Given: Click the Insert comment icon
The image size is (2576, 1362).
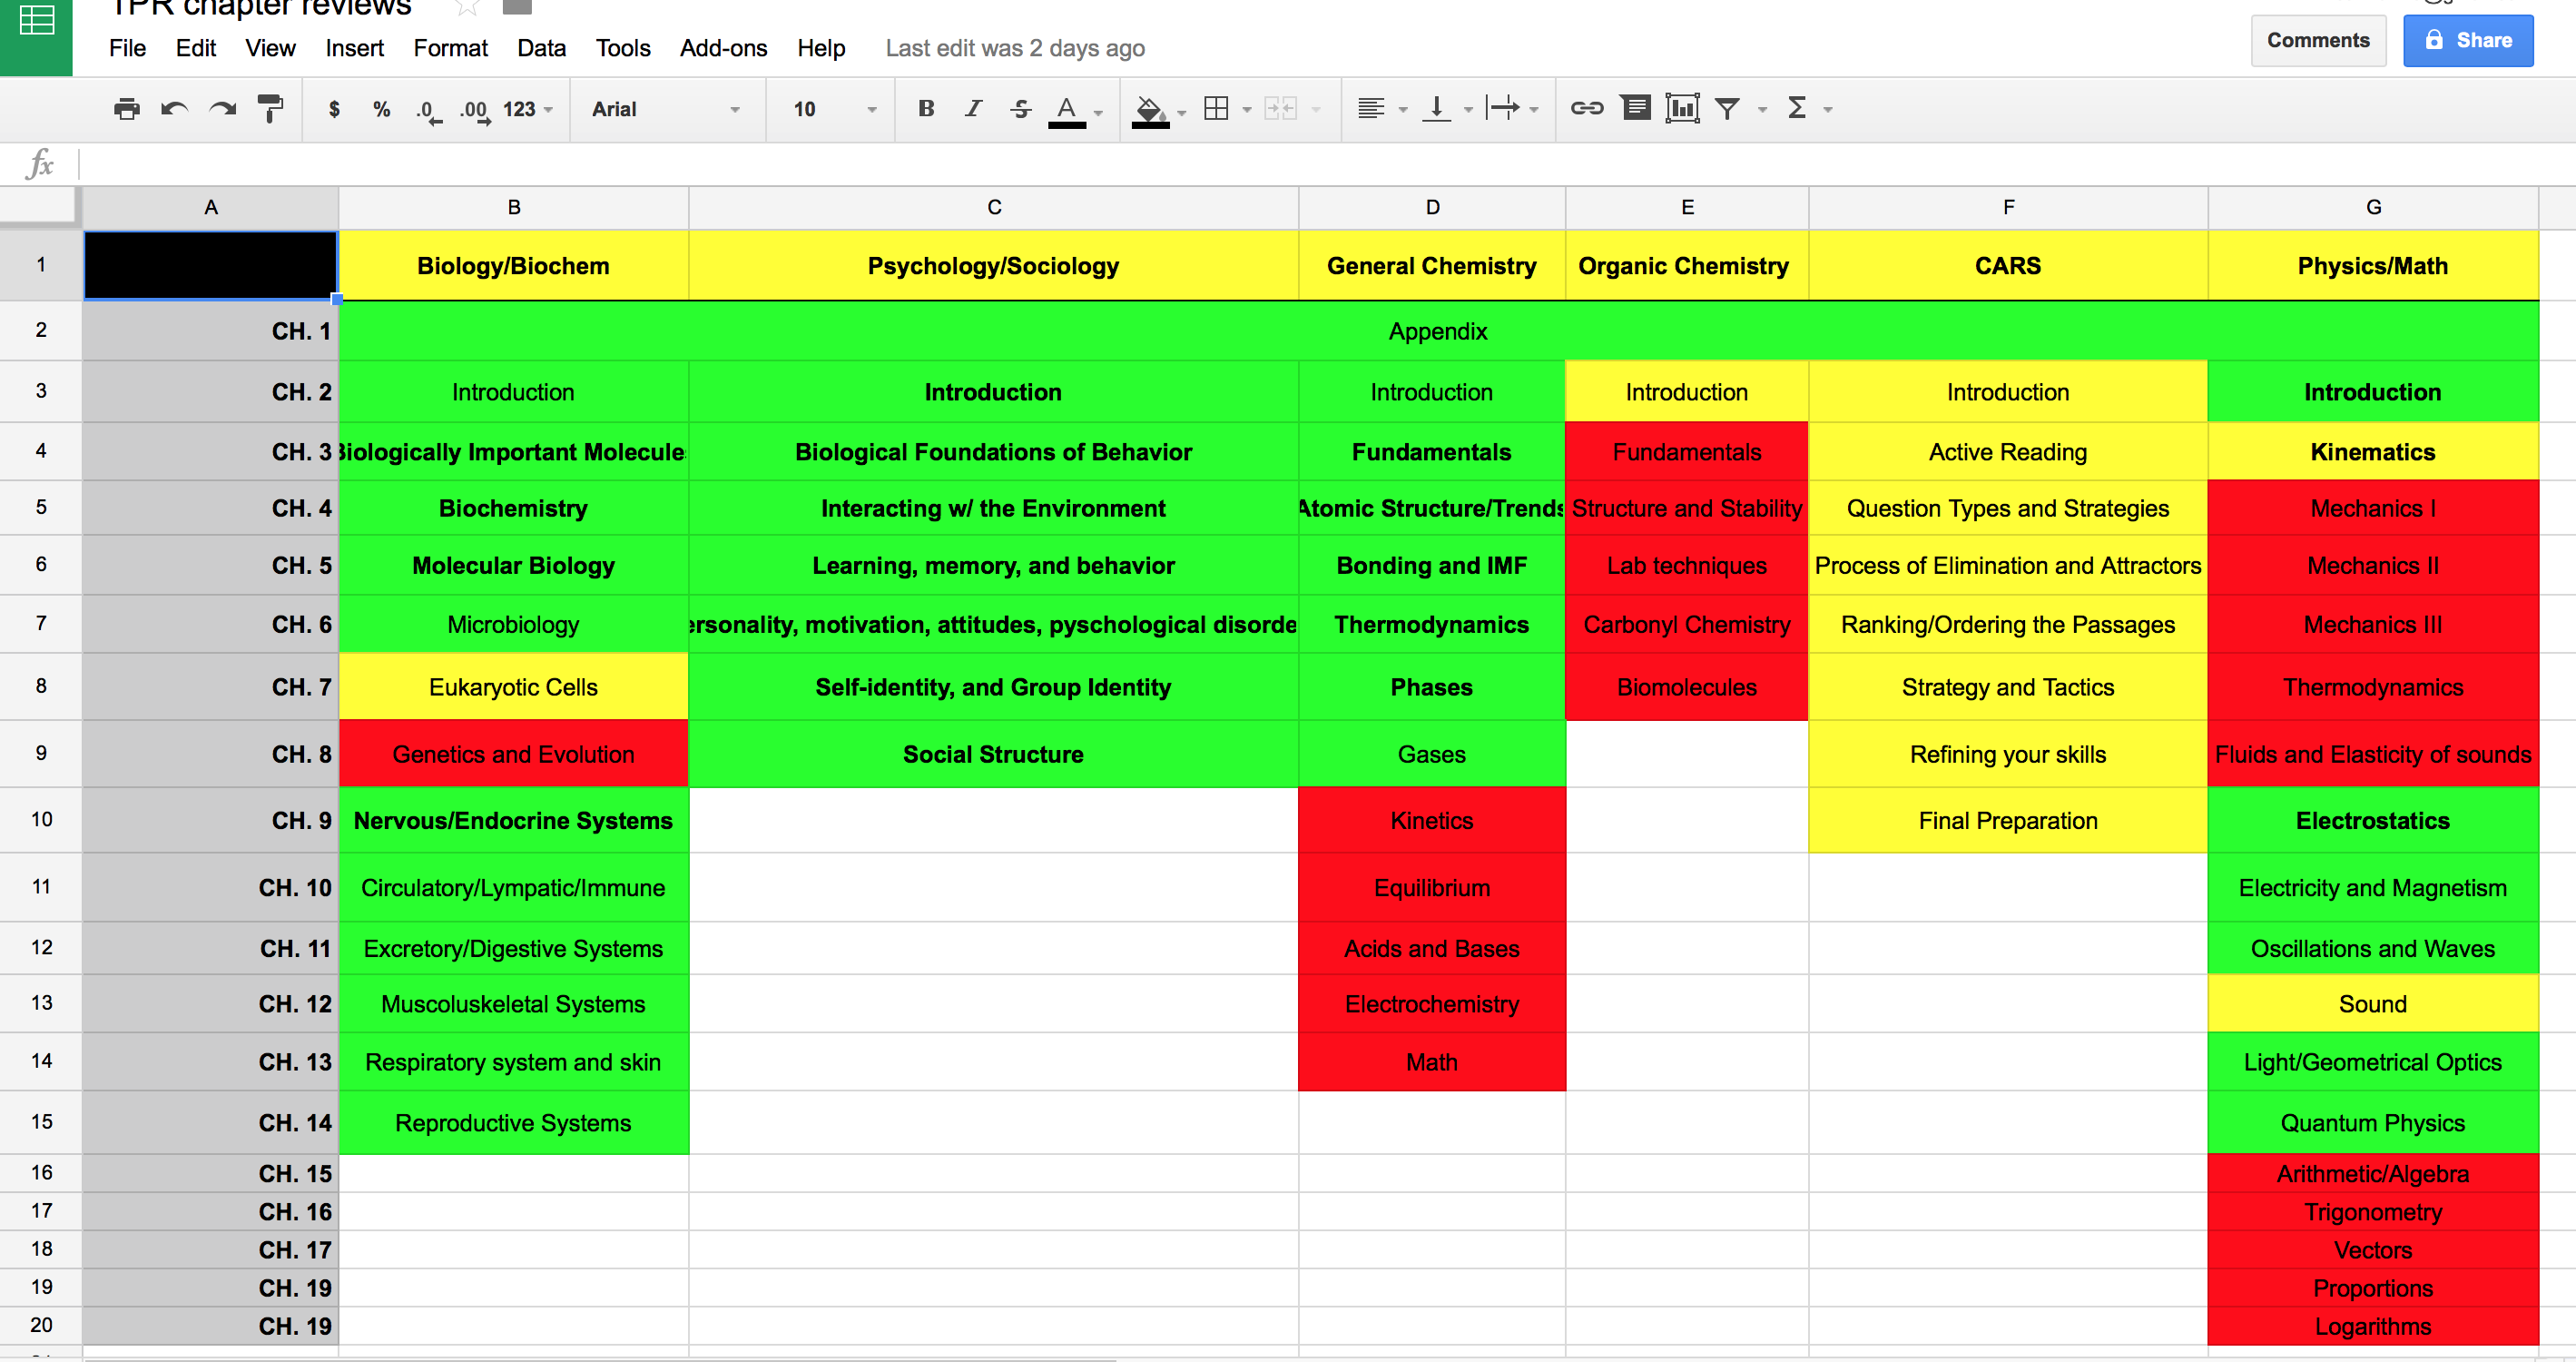Looking at the screenshot, I should [x=1636, y=108].
